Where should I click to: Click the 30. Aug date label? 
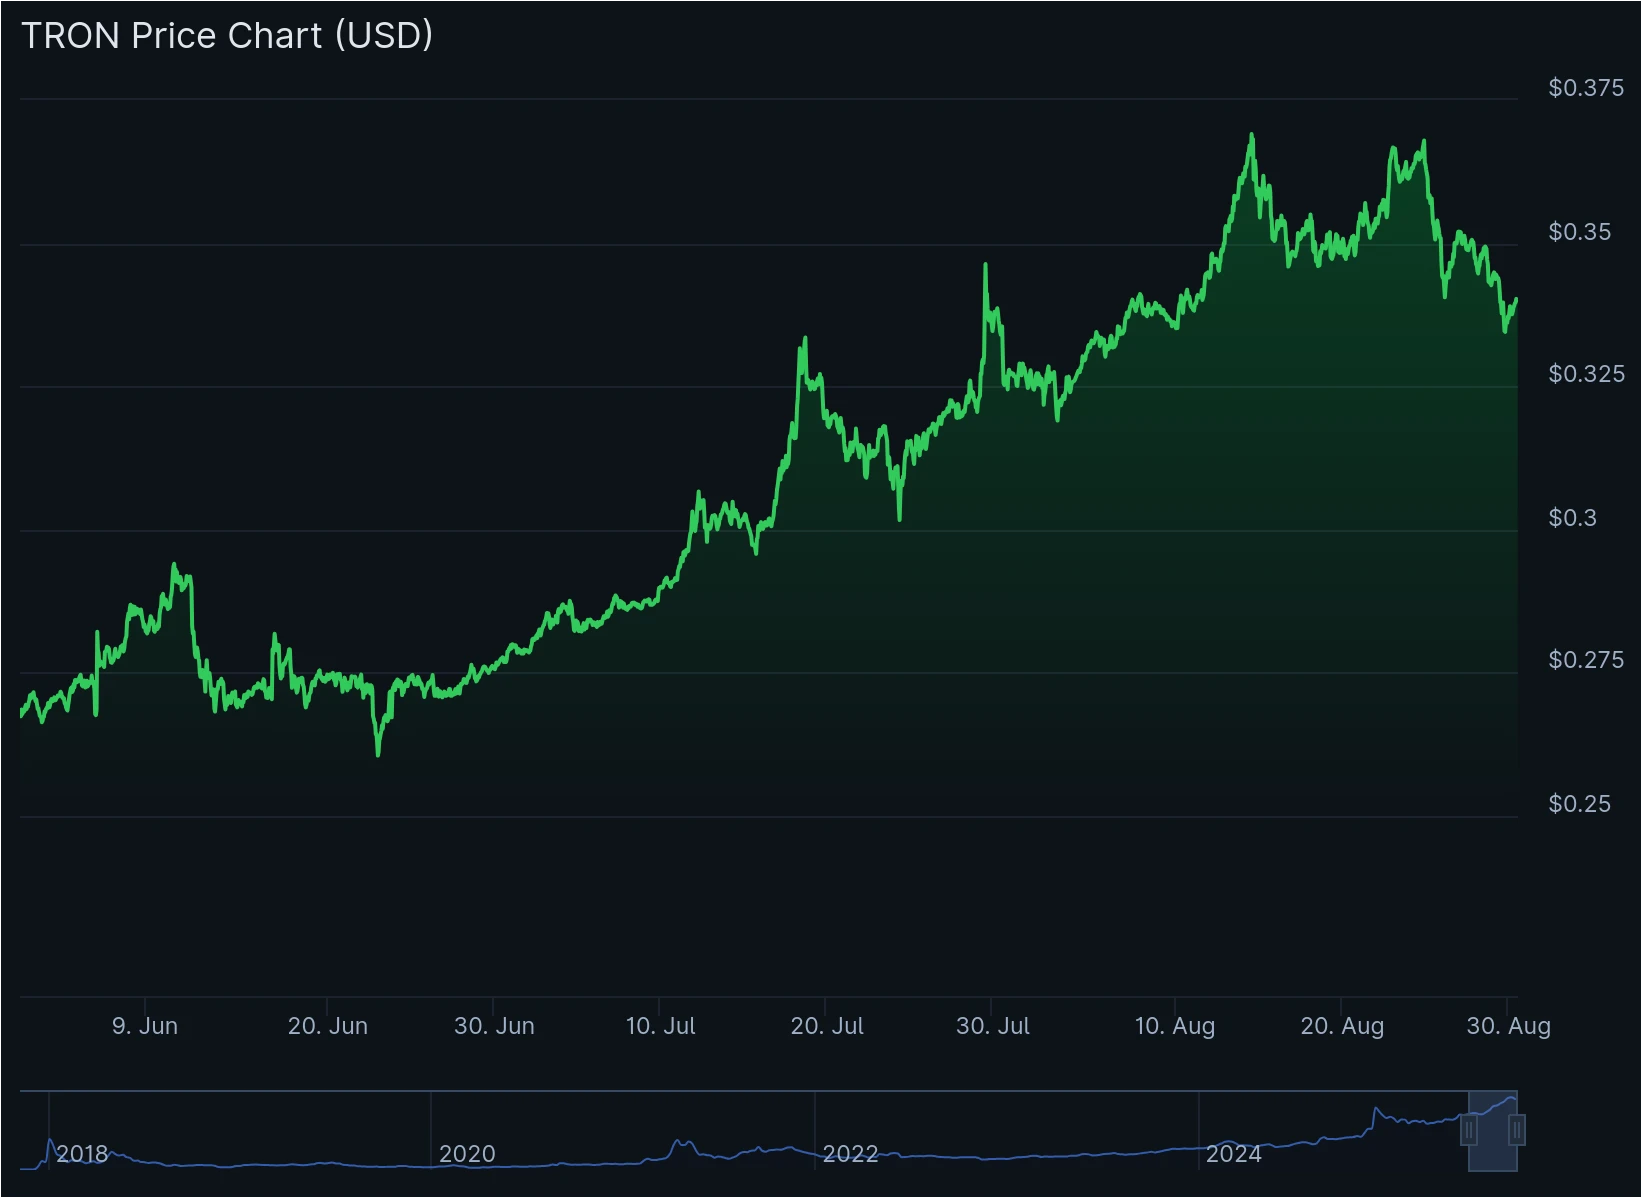point(1508,1026)
